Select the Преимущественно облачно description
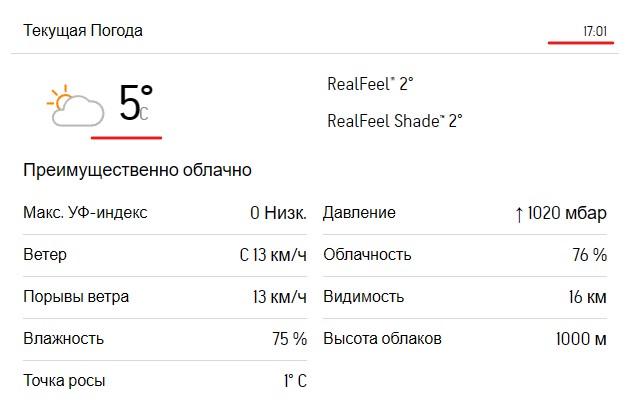The image size is (628, 412). 137,170
